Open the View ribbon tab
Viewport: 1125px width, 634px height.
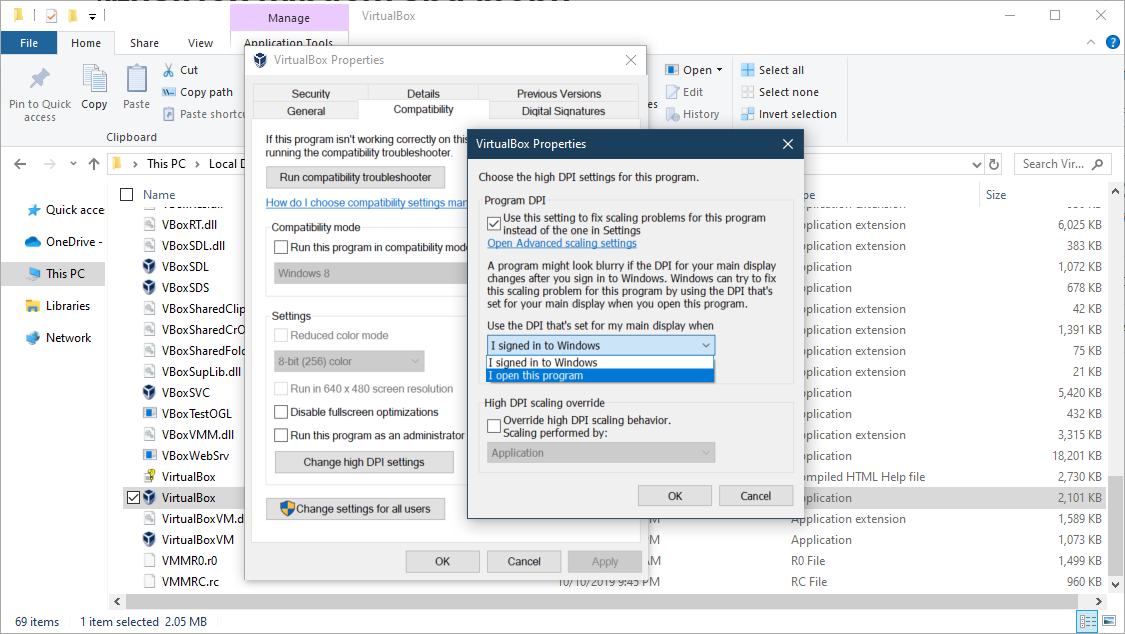[x=200, y=43]
